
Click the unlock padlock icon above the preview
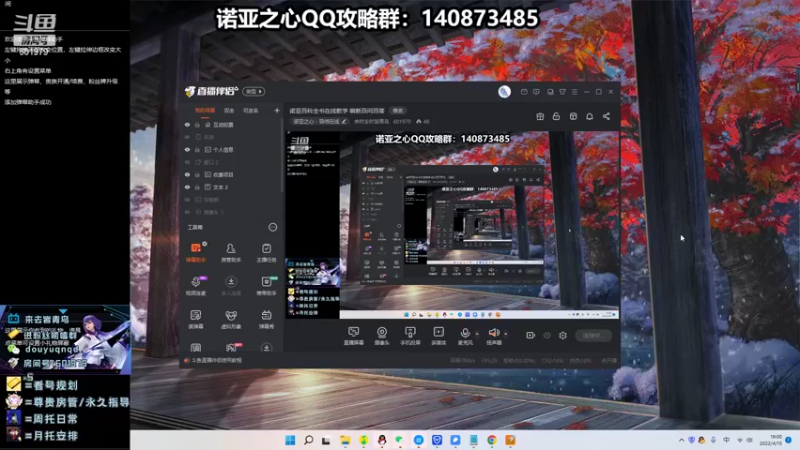(x=556, y=116)
